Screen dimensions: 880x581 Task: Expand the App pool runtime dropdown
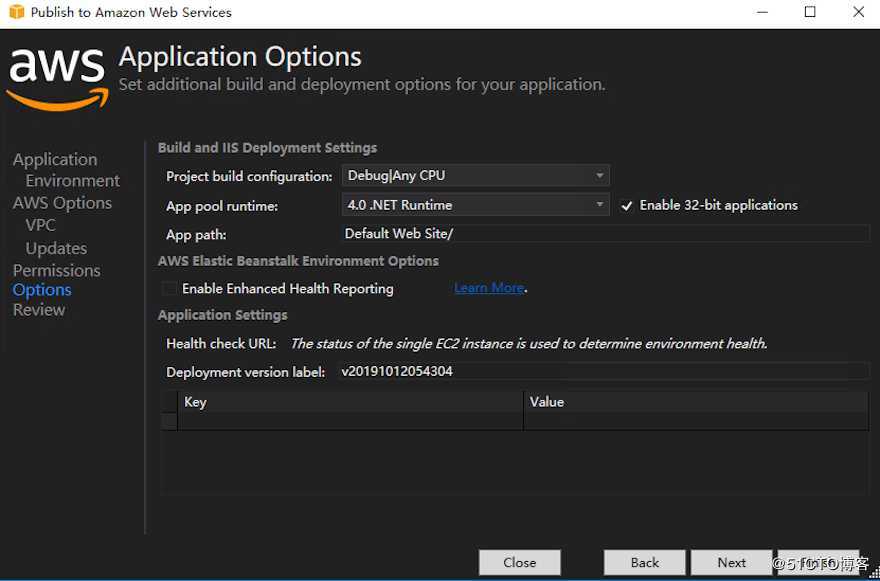click(x=475, y=205)
